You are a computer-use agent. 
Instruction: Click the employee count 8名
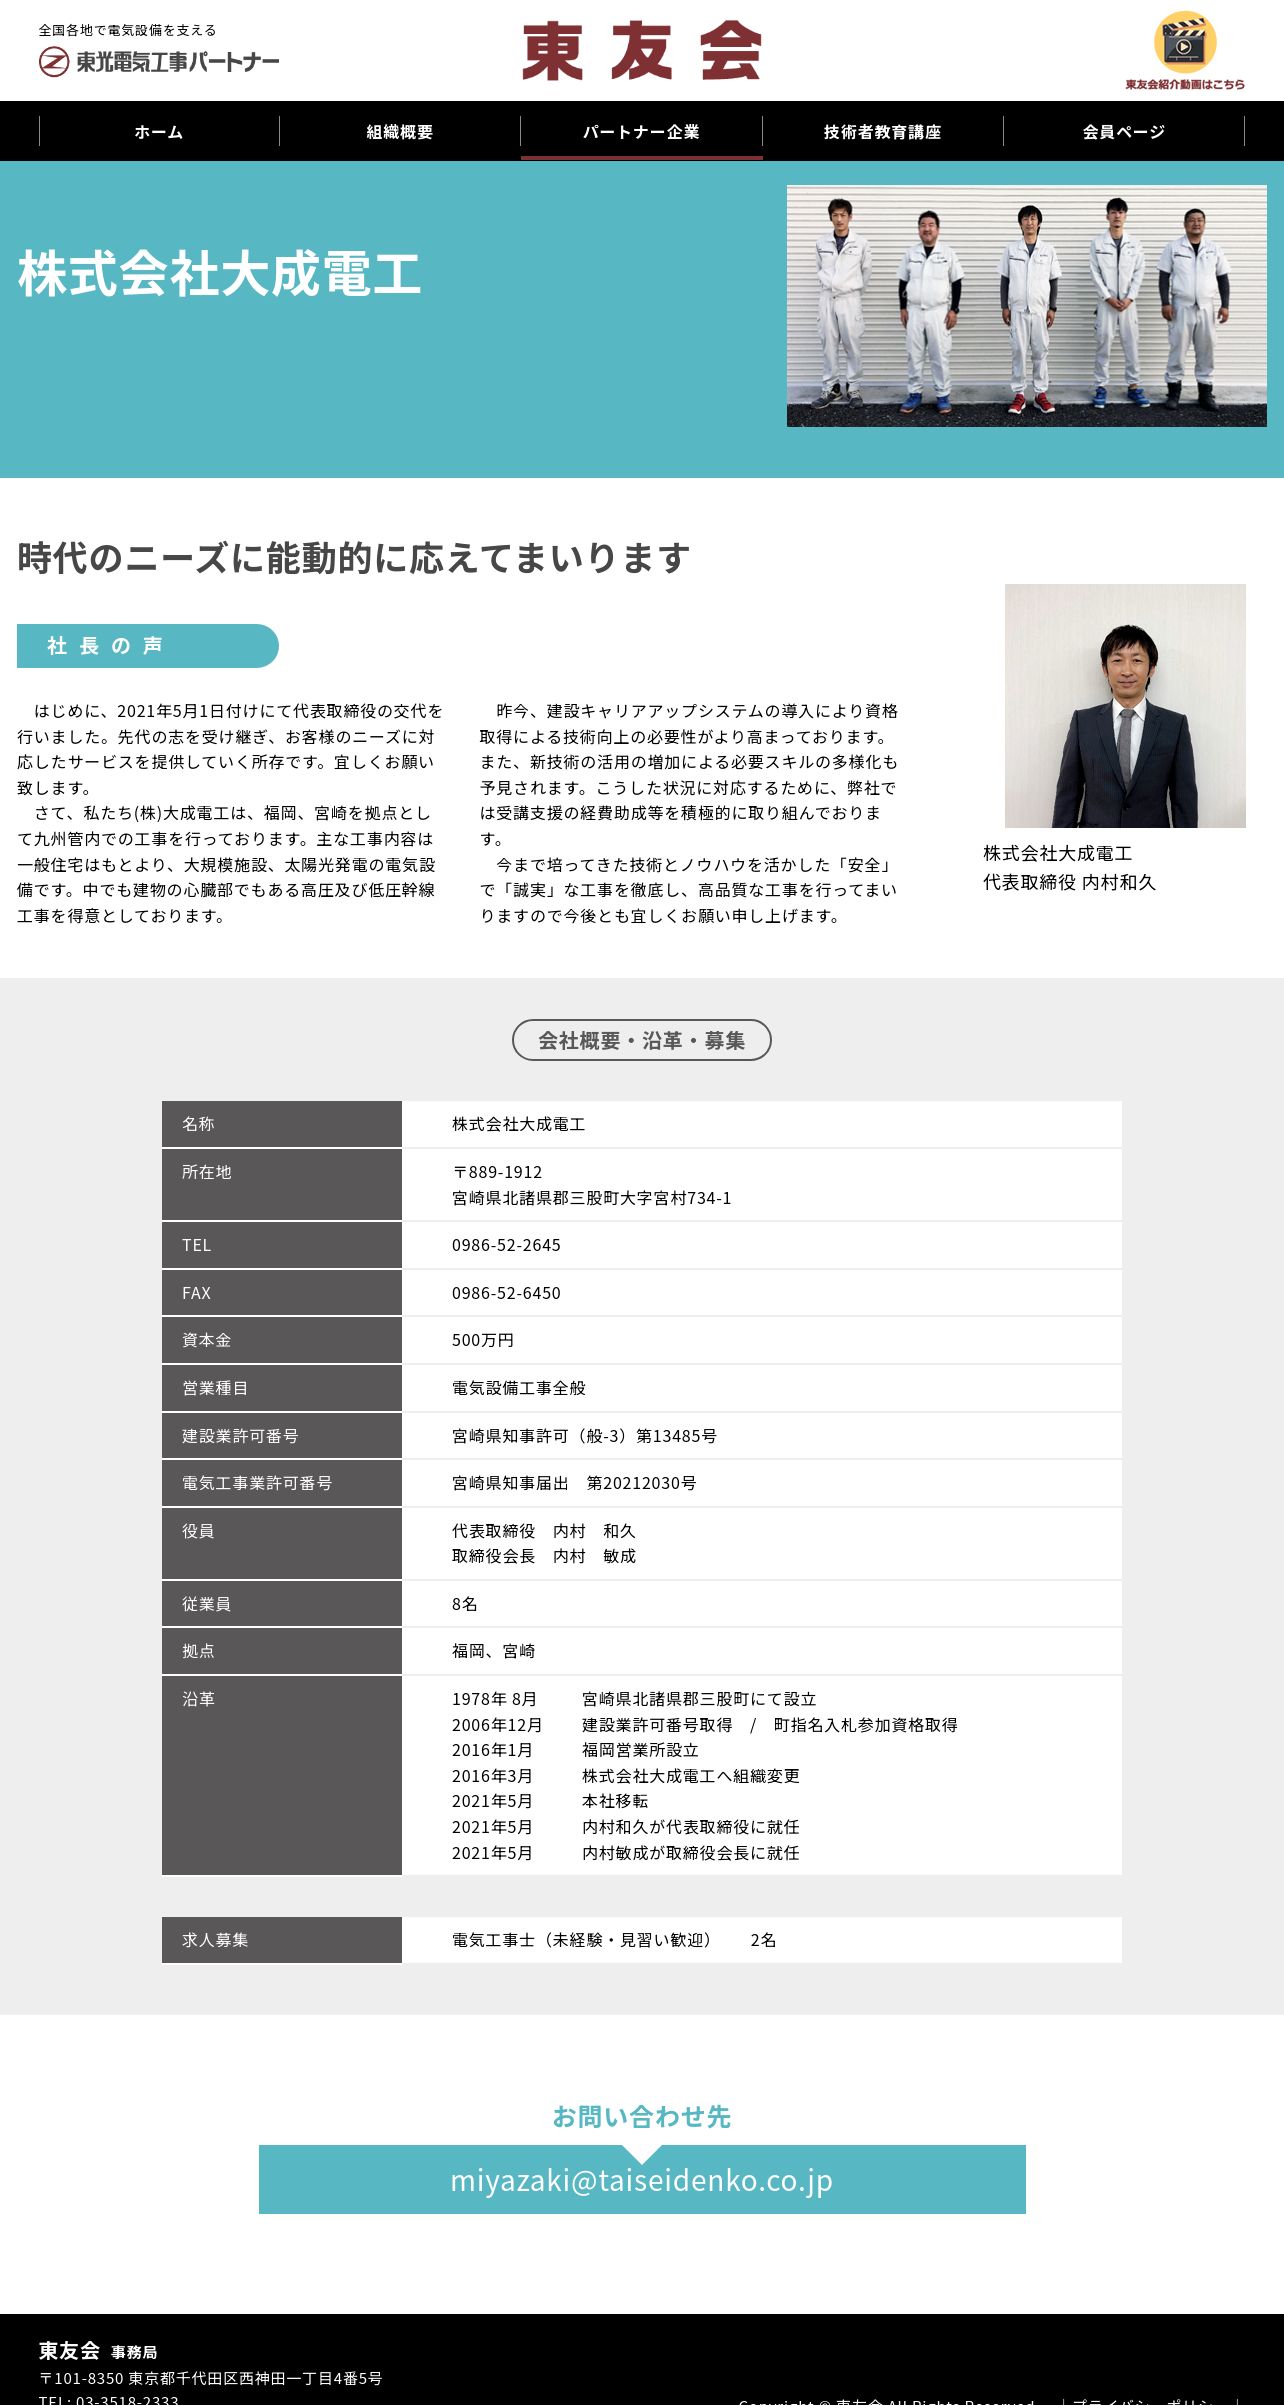[465, 1604]
